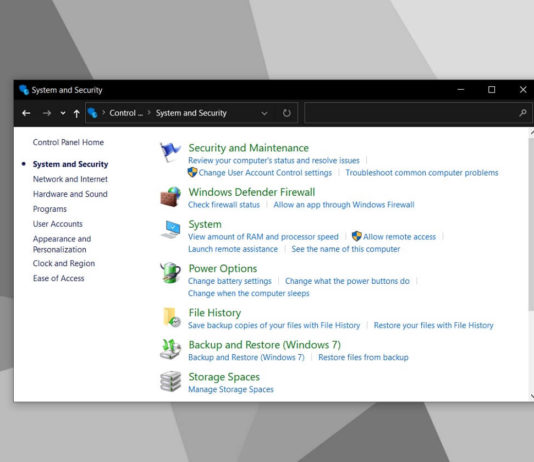Screen dimensions: 534x462
Task: Click the small Backup and Restore (Windows 7) sublink
Action: [246, 357]
